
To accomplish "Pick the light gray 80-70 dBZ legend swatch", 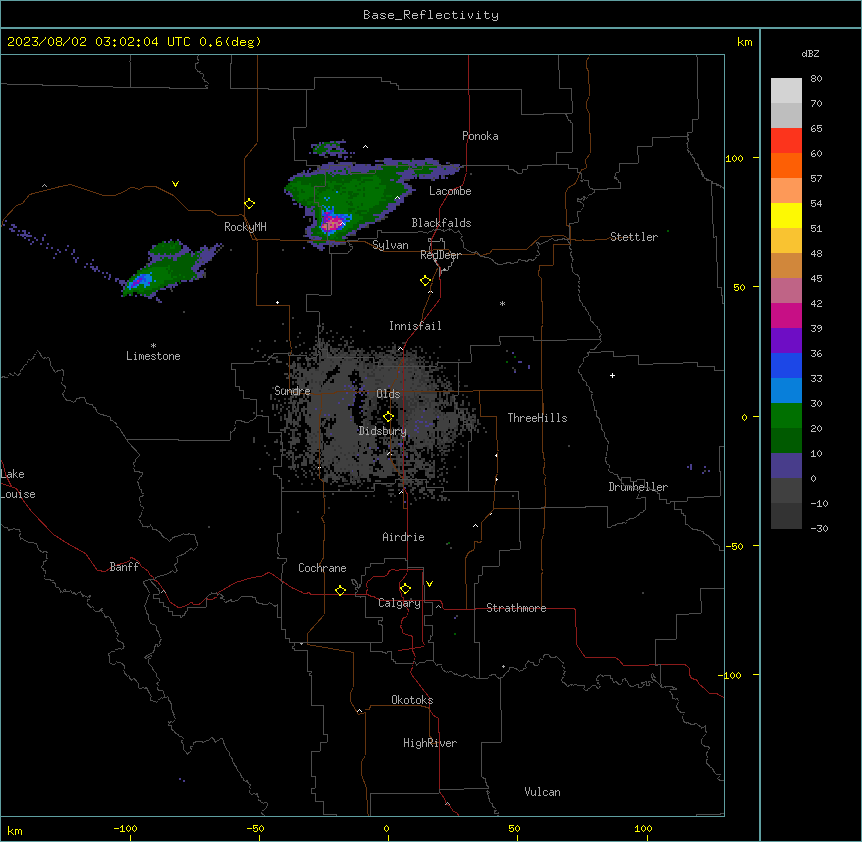I will point(786,90).
